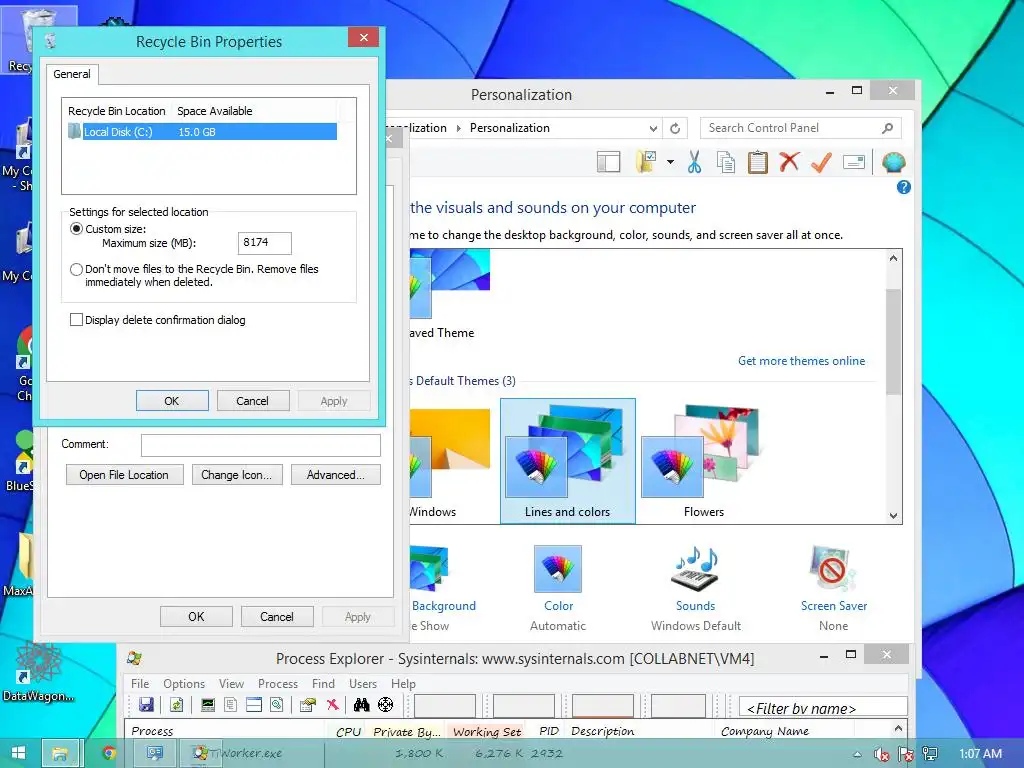Toggle the Show Lower Pane icon in Process Explorer
Image resolution: width=1024 pixels, height=768 pixels.
[x=254, y=704]
